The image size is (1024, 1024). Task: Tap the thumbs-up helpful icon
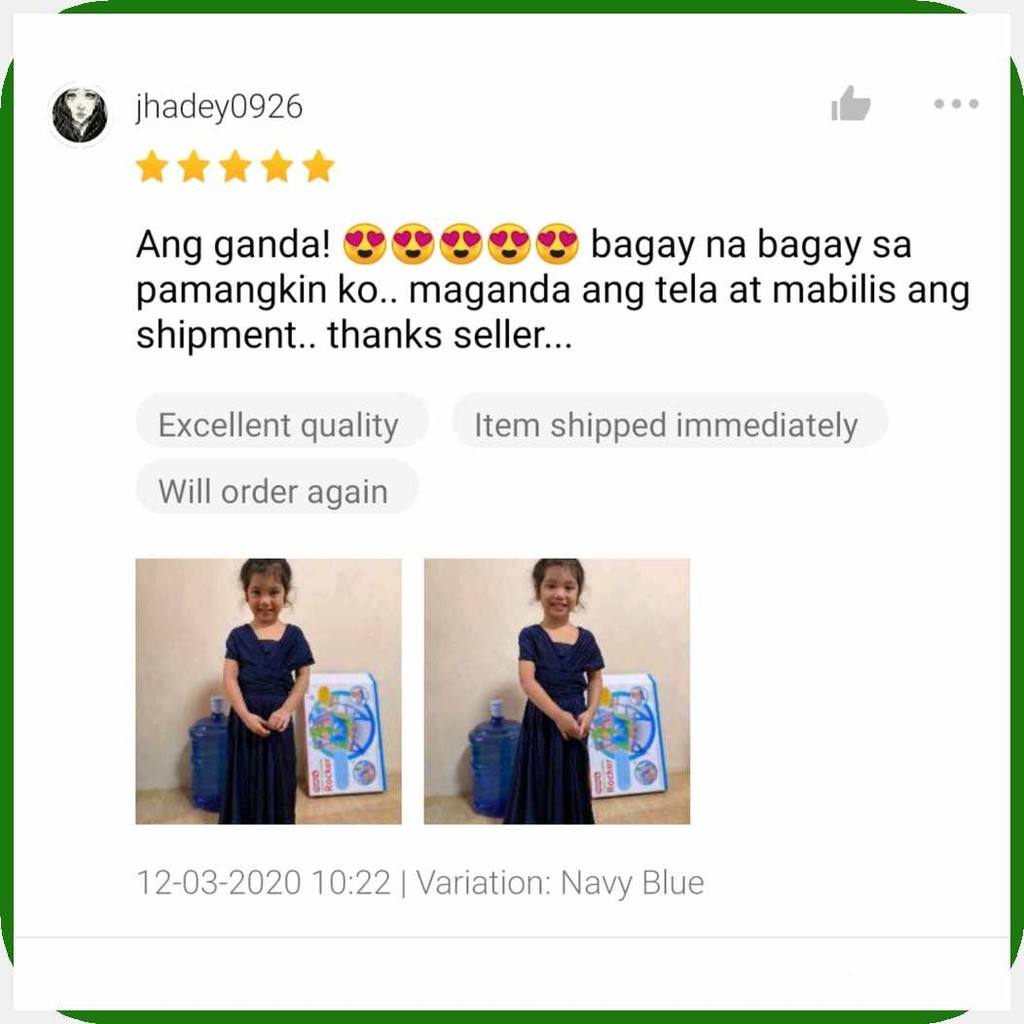(850, 104)
